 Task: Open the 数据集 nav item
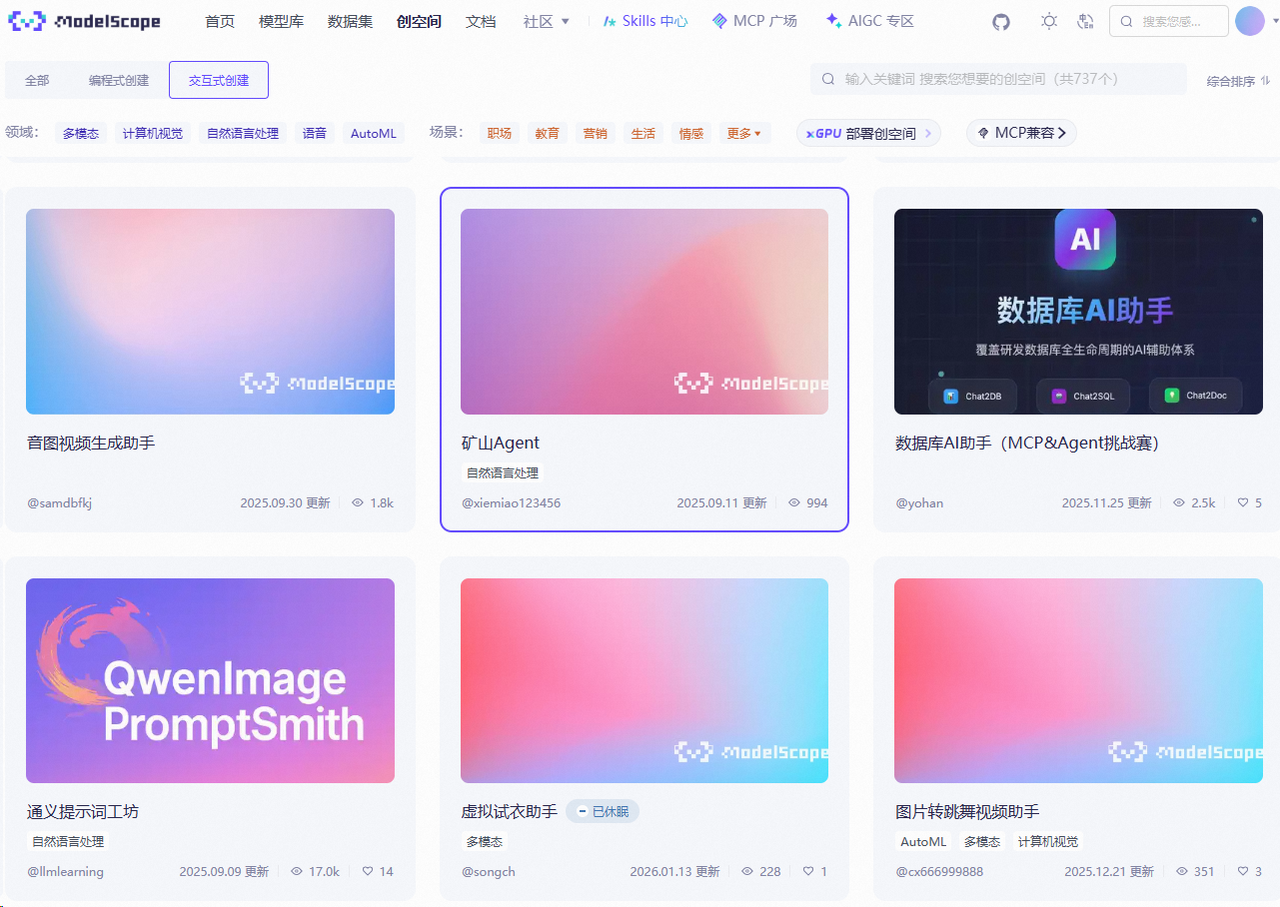[x=350, y=21]
